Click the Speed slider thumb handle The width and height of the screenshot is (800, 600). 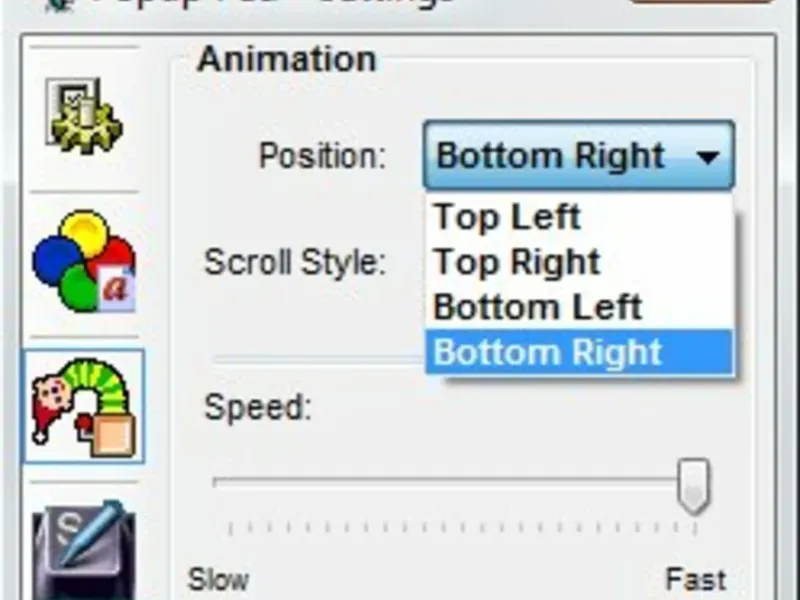692,485
